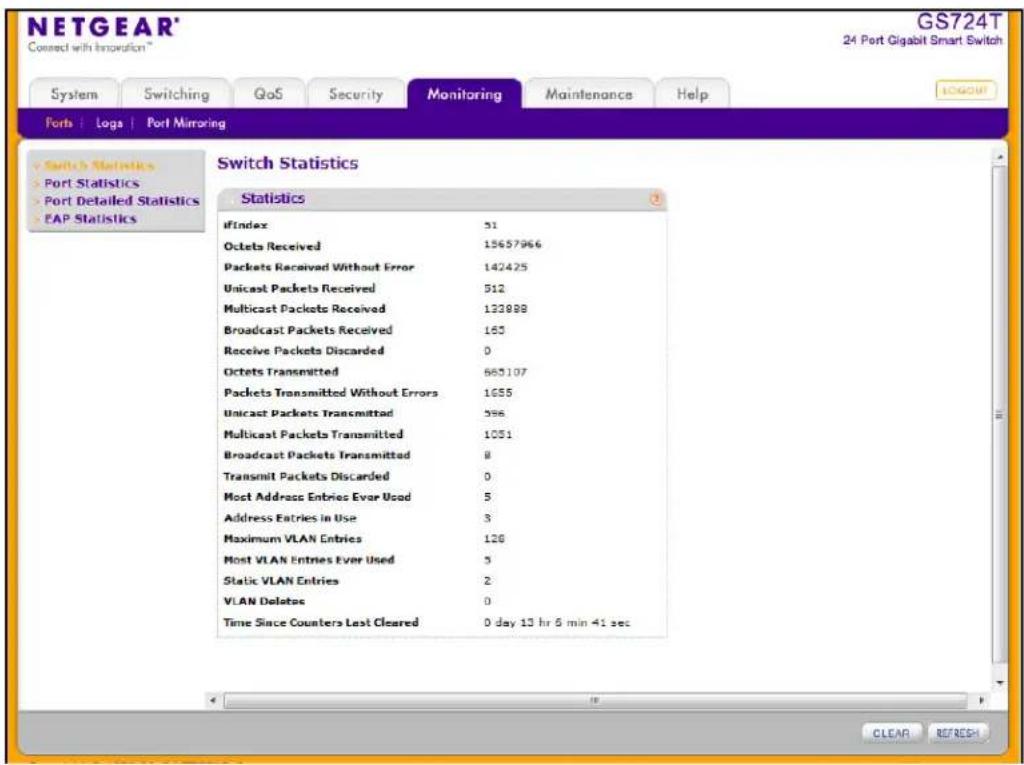Click the vertical scrollbar up arrow

(x=1000, y=157)
